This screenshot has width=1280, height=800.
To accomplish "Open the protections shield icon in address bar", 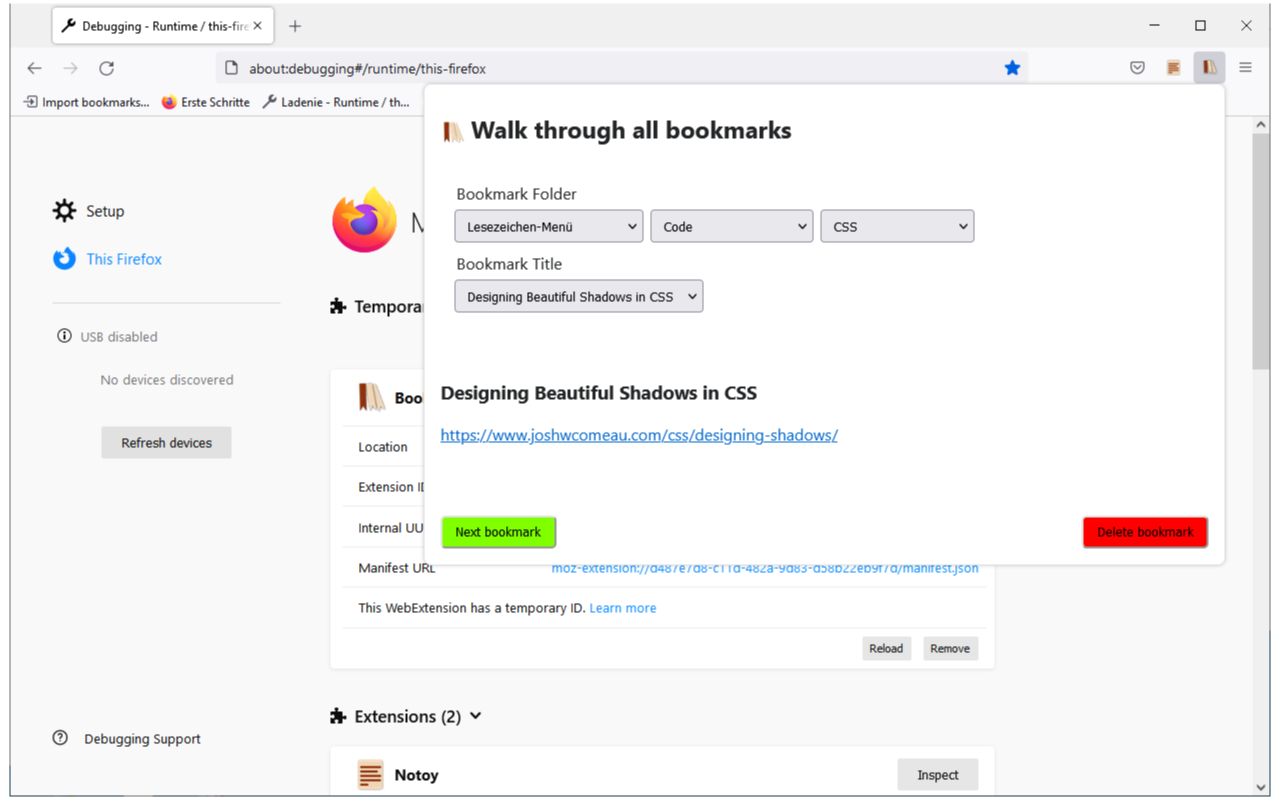I will [x=1137, y=67].
